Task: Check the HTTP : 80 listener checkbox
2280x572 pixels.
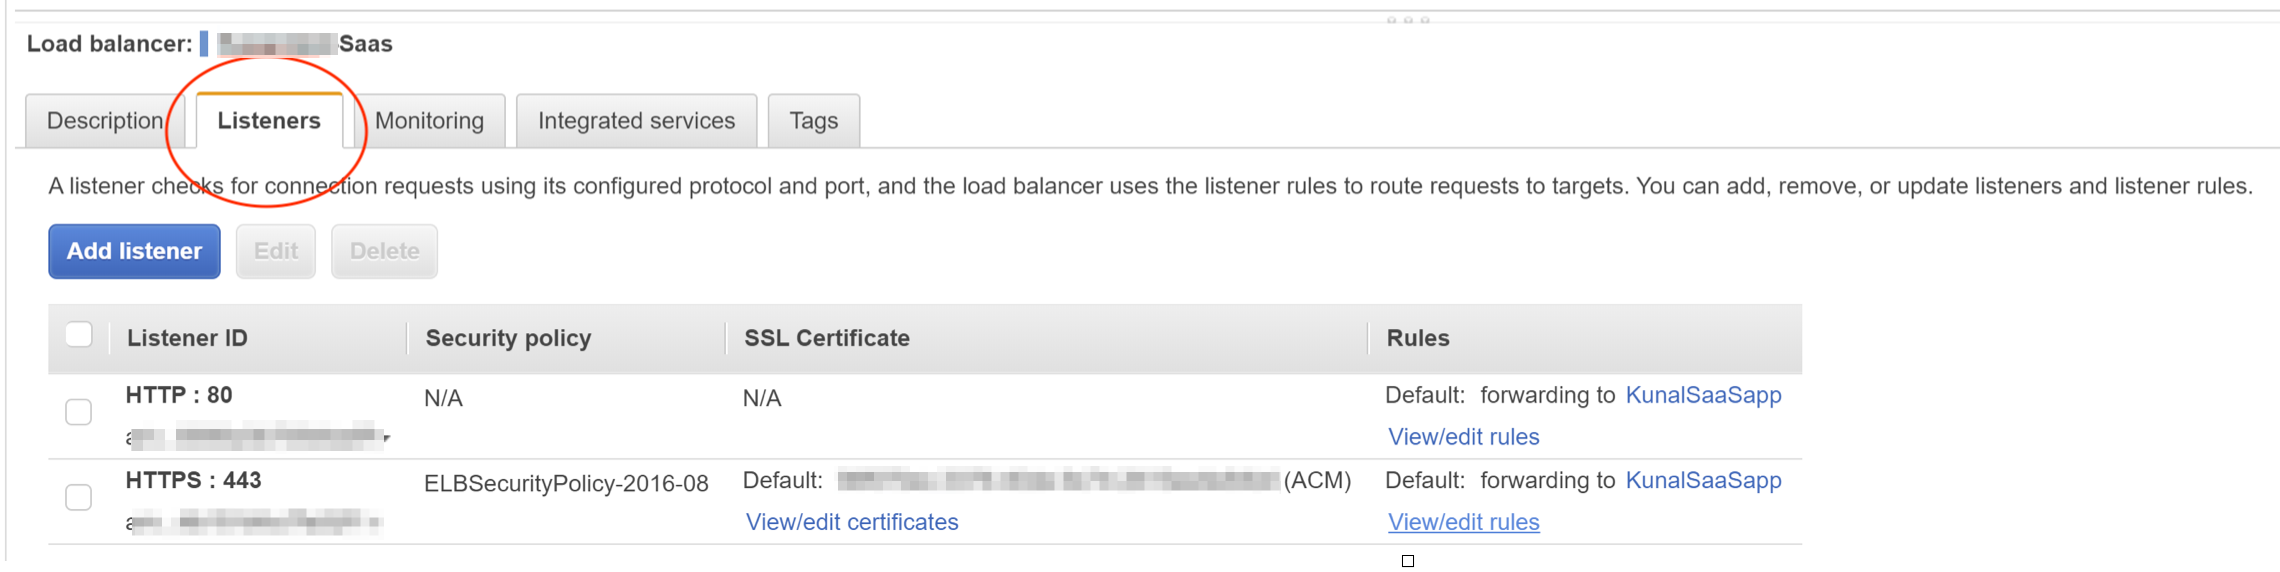Action: click(79, 412)
